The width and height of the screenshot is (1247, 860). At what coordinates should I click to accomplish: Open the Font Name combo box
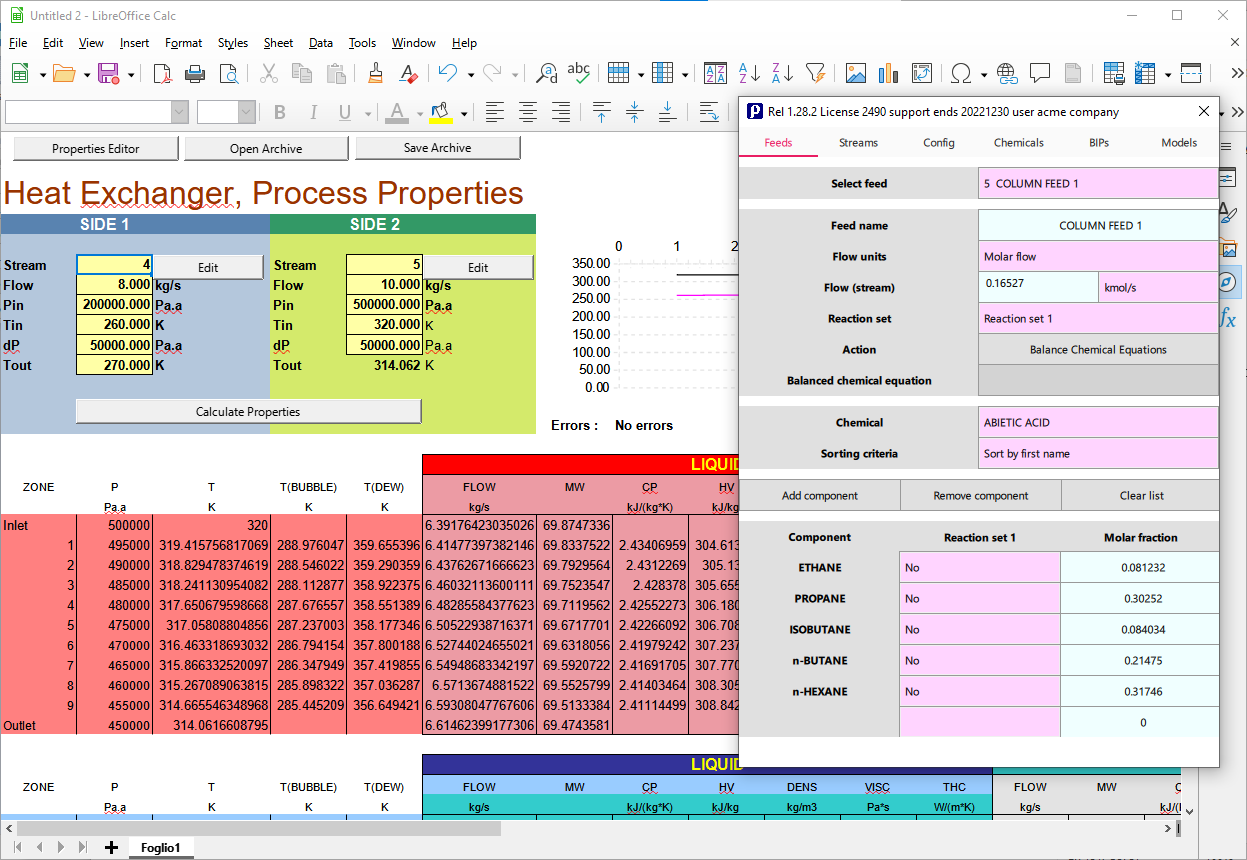pyautogui.click(x=97, y=112)
